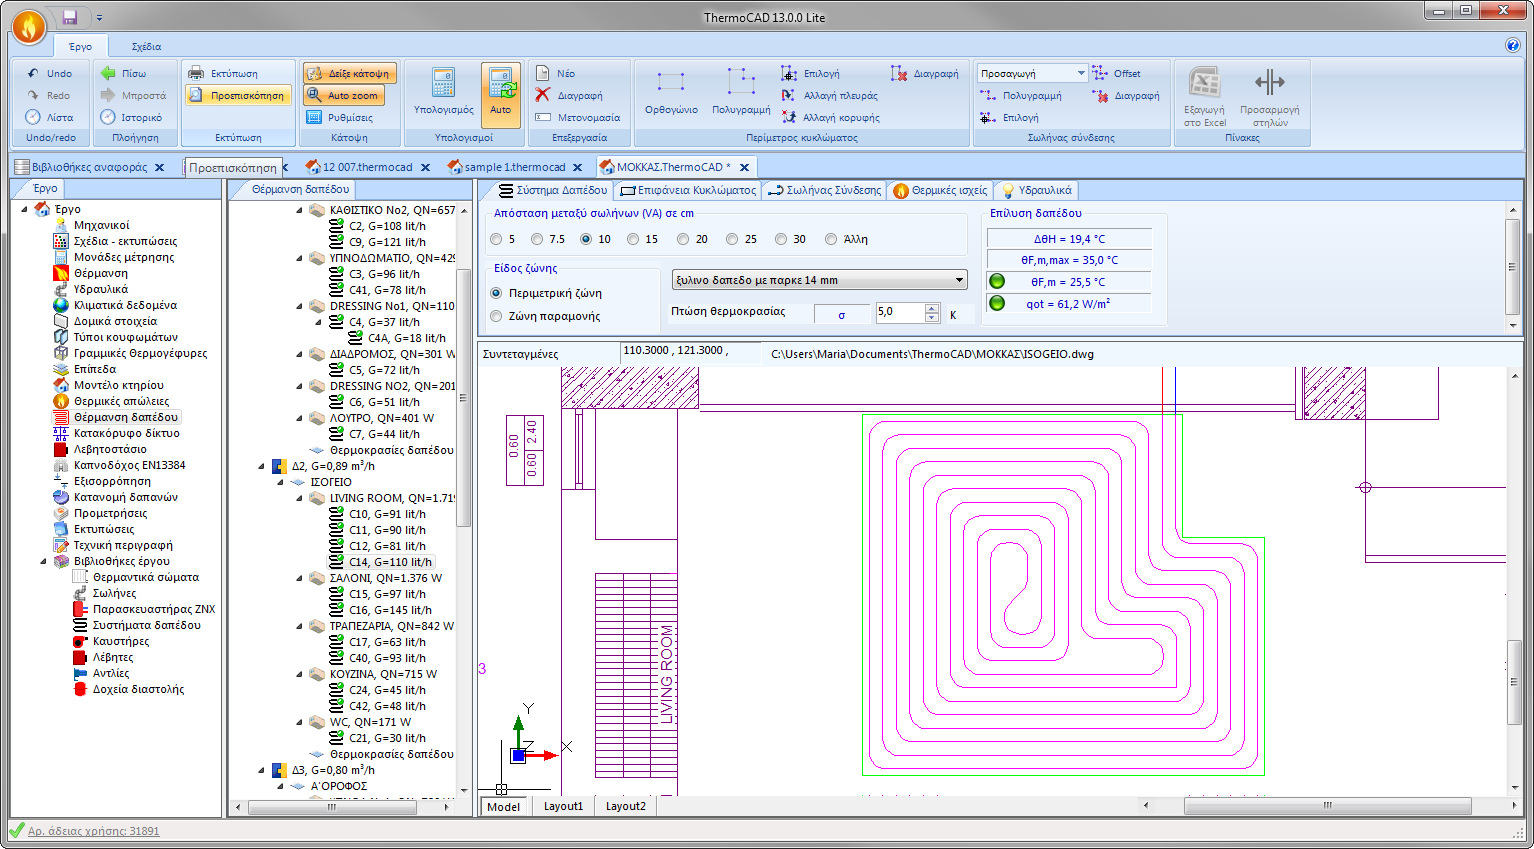Switch drawing view to Layout1
The height and width of the screenshot is (849, 1534).
point(562,806)
